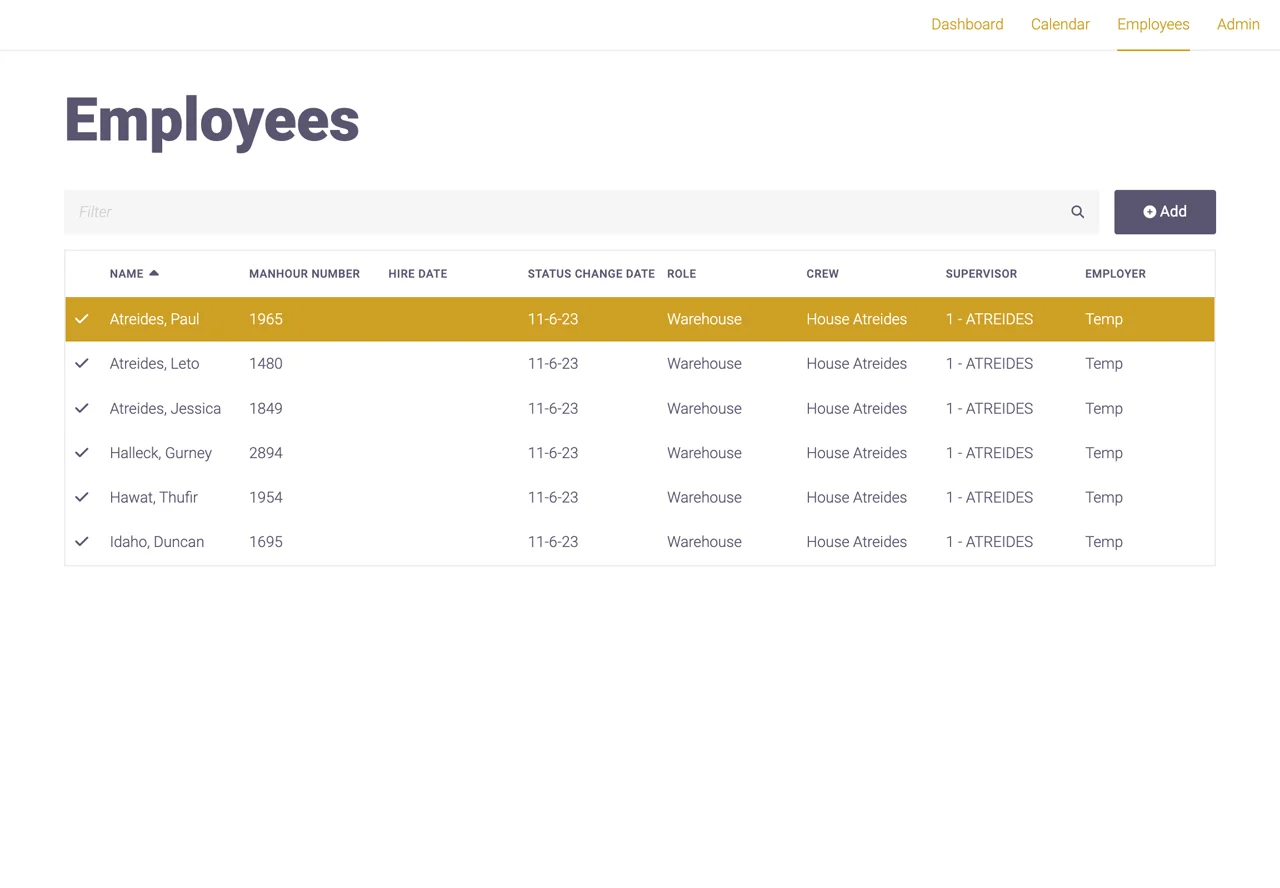Click the Add employee button

point(1165,212)
